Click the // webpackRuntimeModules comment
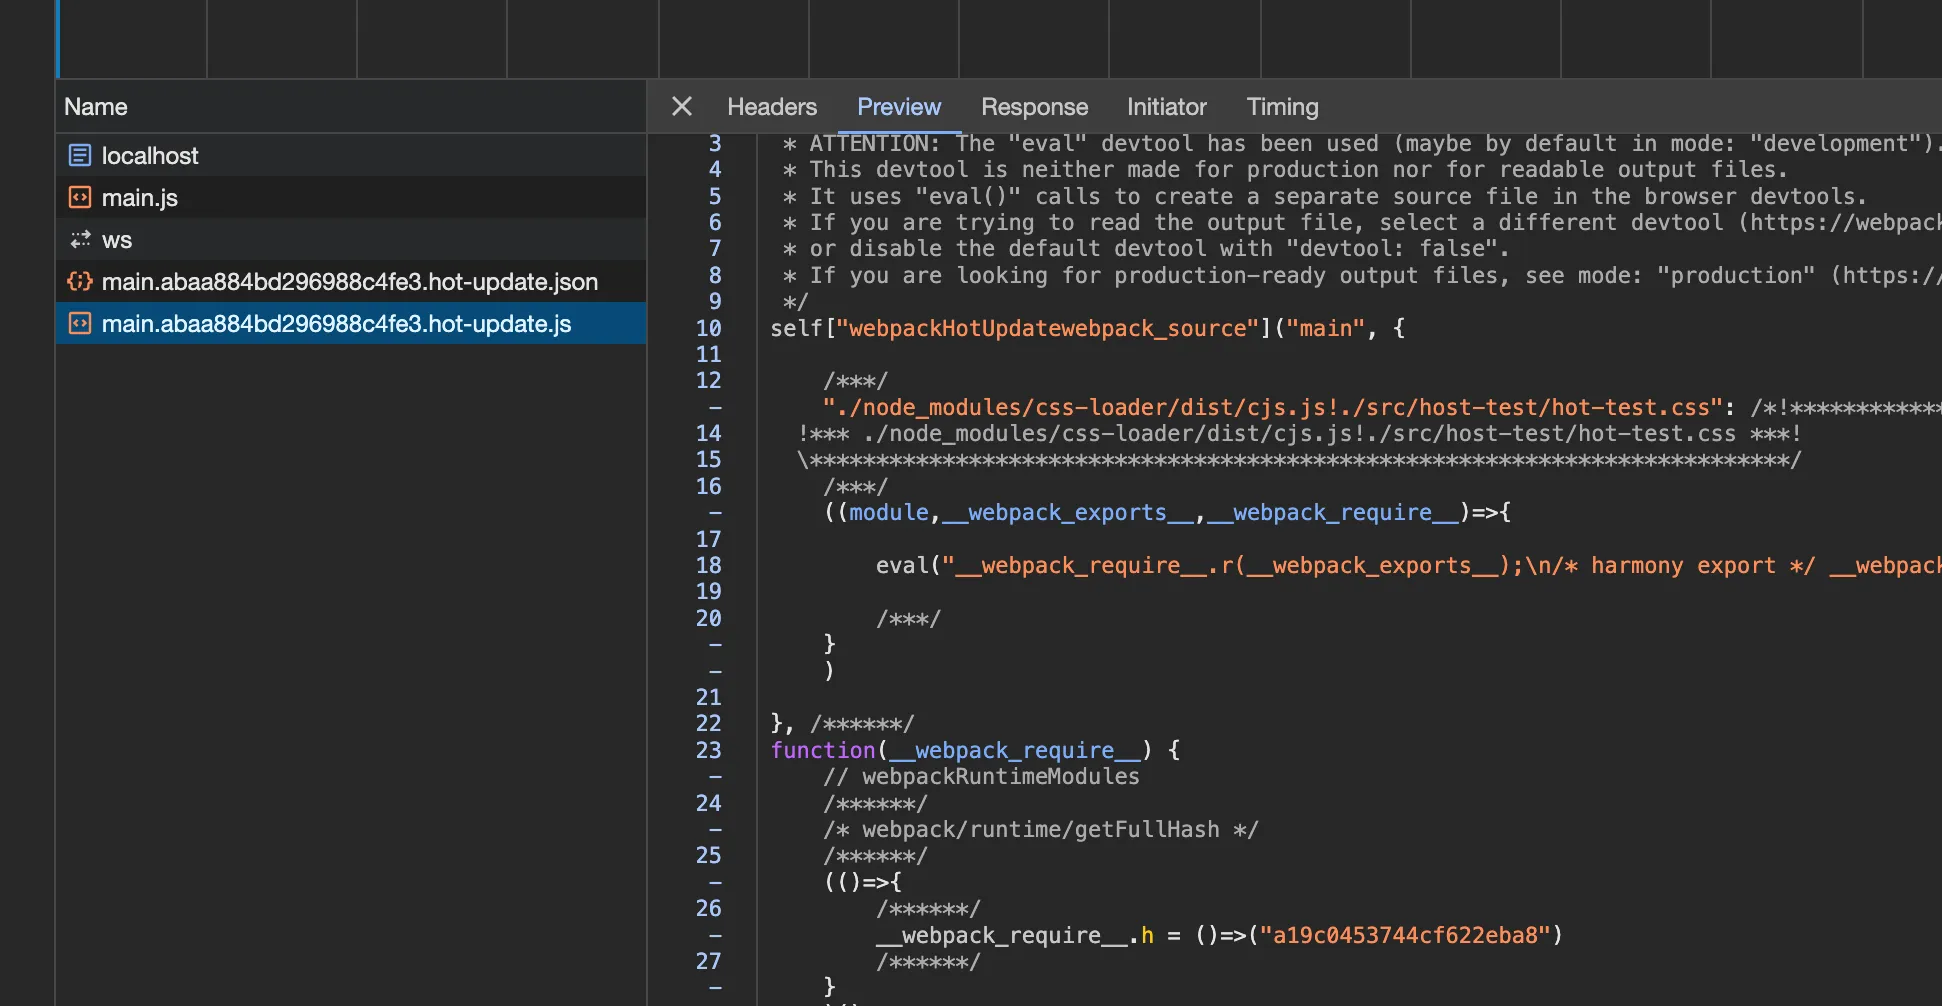 [981, 776]
